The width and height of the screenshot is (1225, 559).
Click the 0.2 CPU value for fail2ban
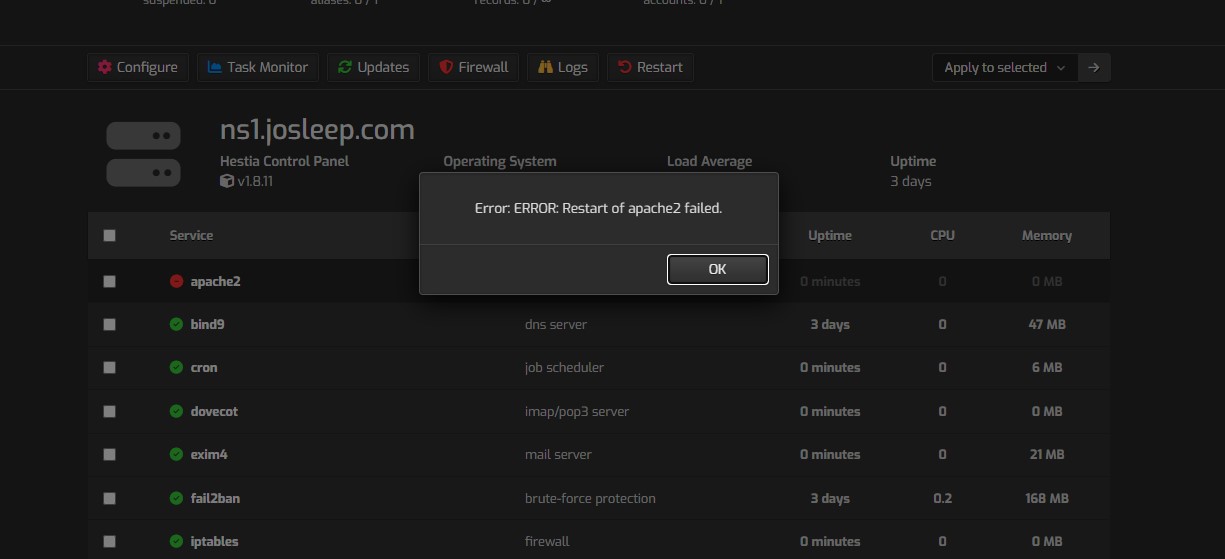(942, 498)
